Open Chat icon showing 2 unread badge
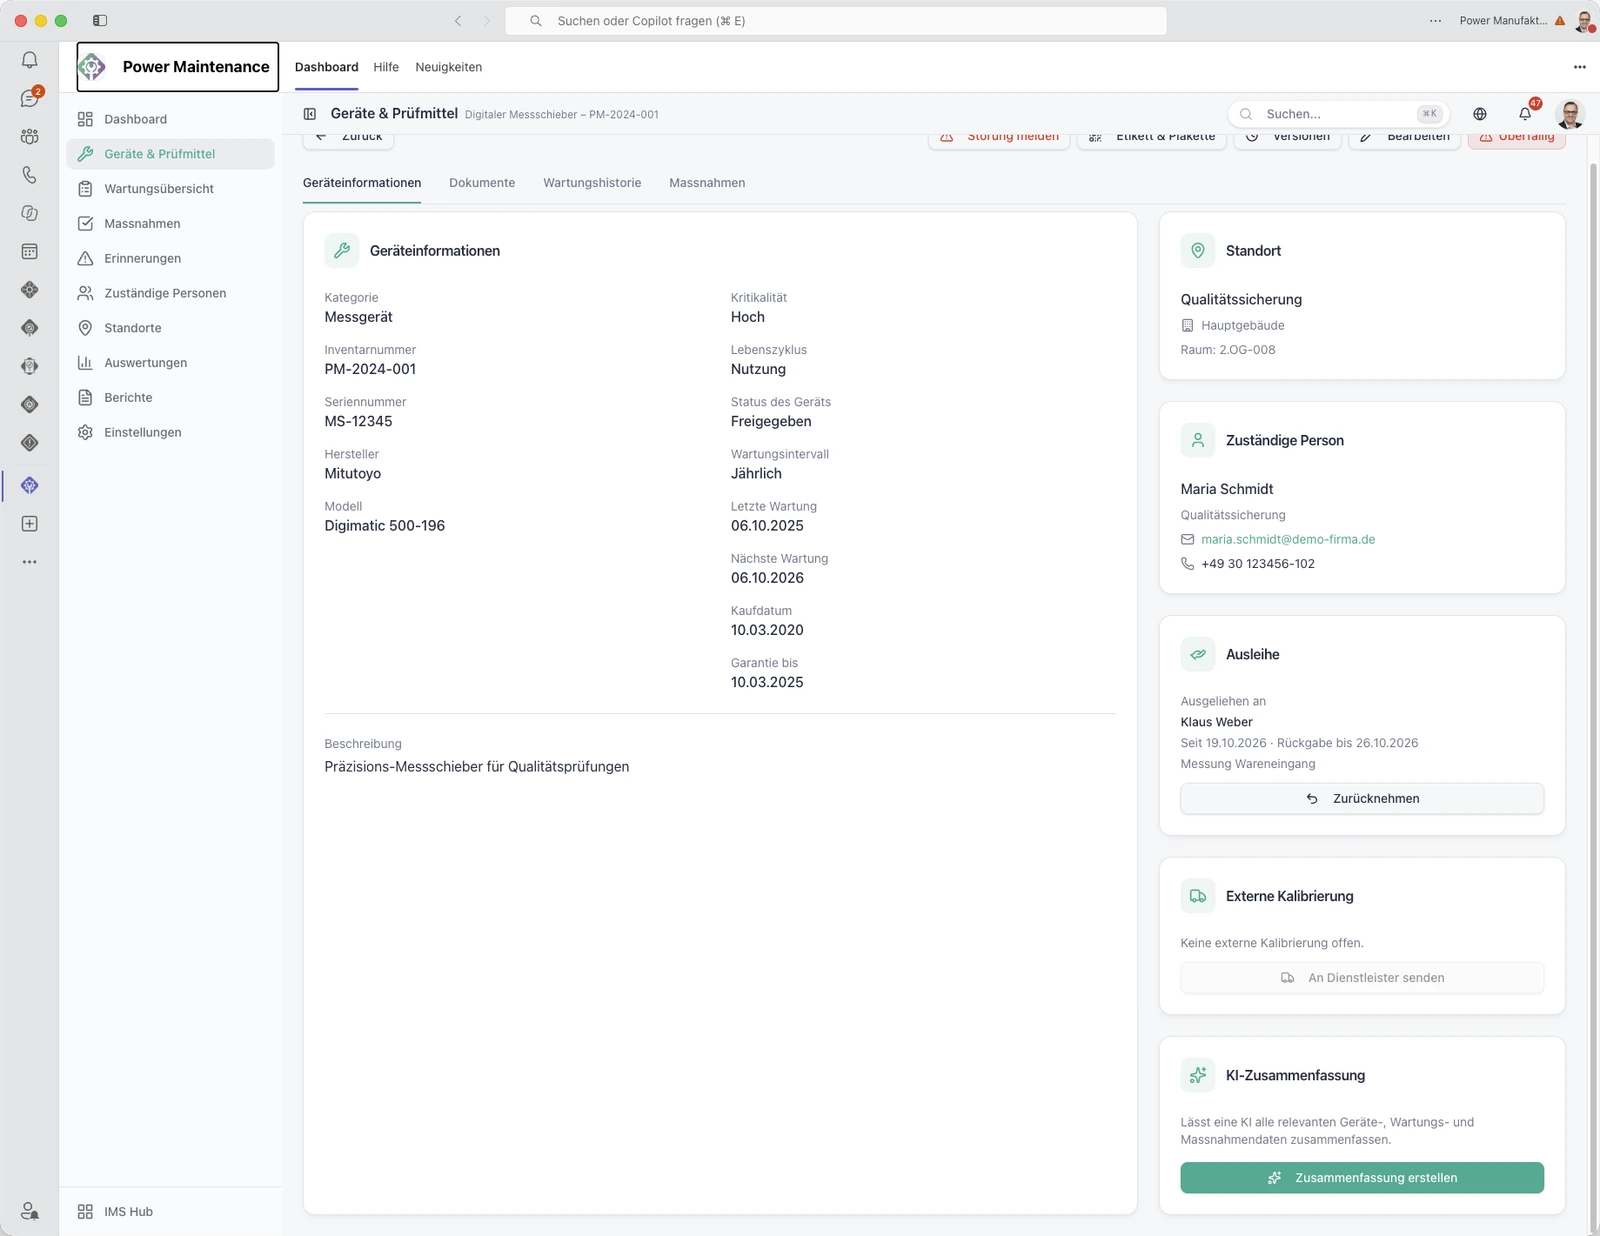 tap(30, 98)
